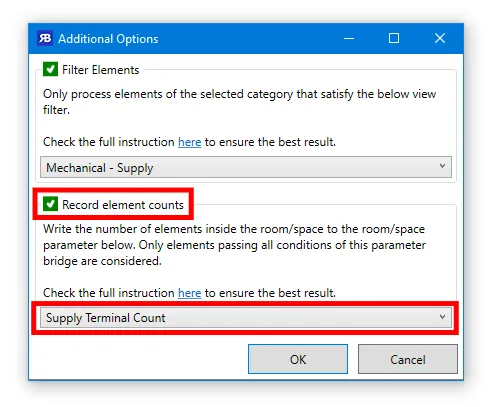Maximize the Additional Options window
Image resolution: width=492 pixels, height=407 pixels.
(x=394, y=38)
